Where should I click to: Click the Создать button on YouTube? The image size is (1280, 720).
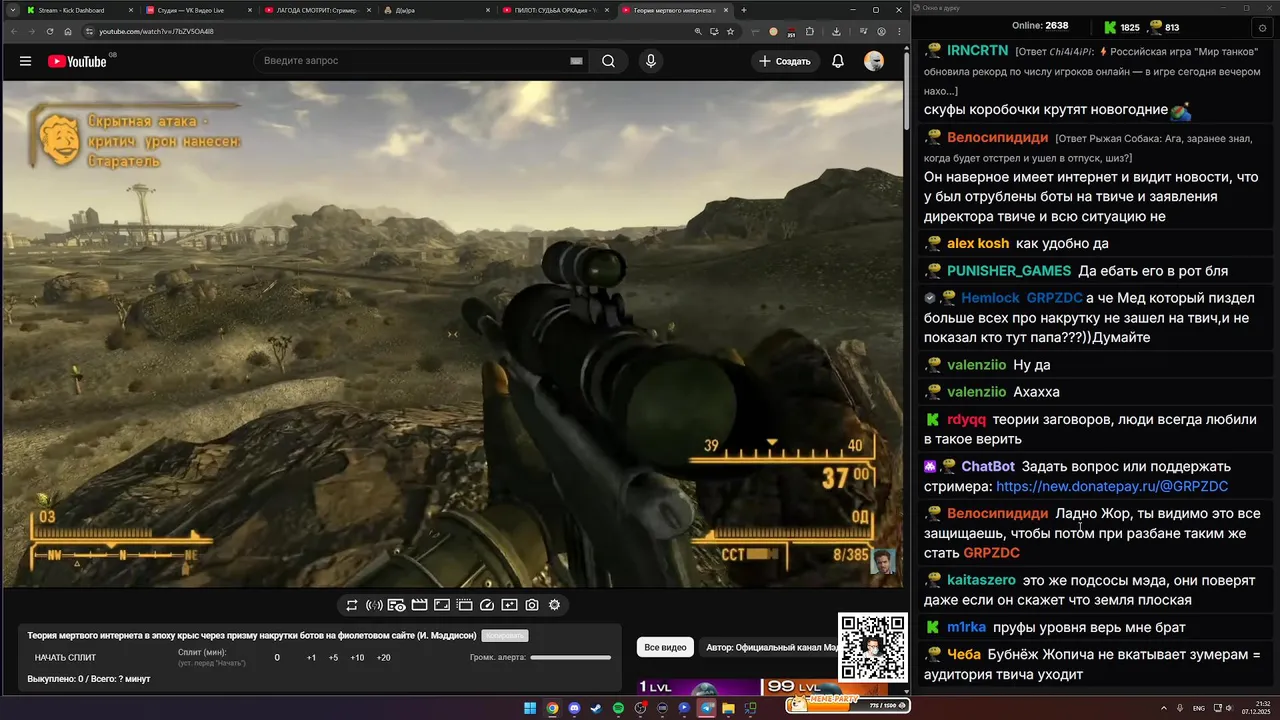coord(785,61)
